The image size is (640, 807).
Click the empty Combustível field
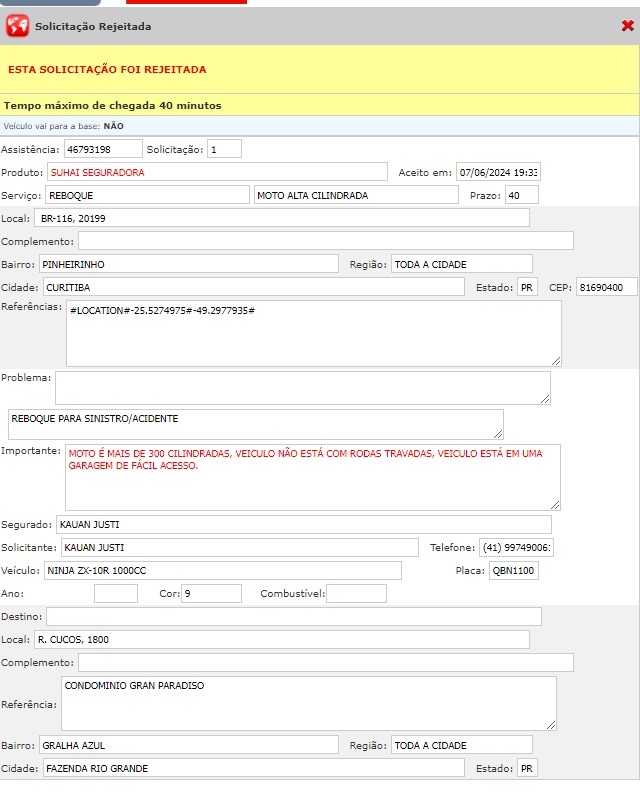[x=356, y=594]
